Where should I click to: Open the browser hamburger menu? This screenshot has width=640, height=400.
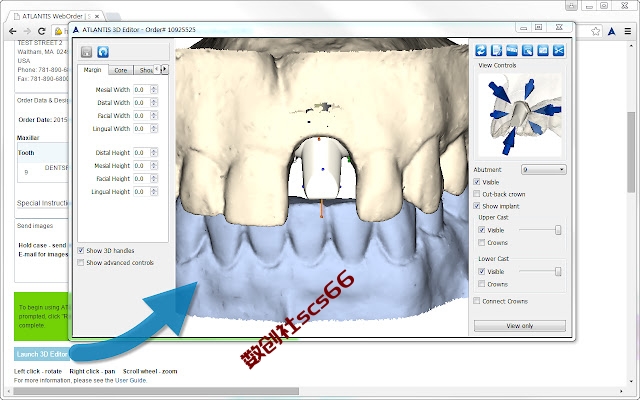tap(628, 31)
